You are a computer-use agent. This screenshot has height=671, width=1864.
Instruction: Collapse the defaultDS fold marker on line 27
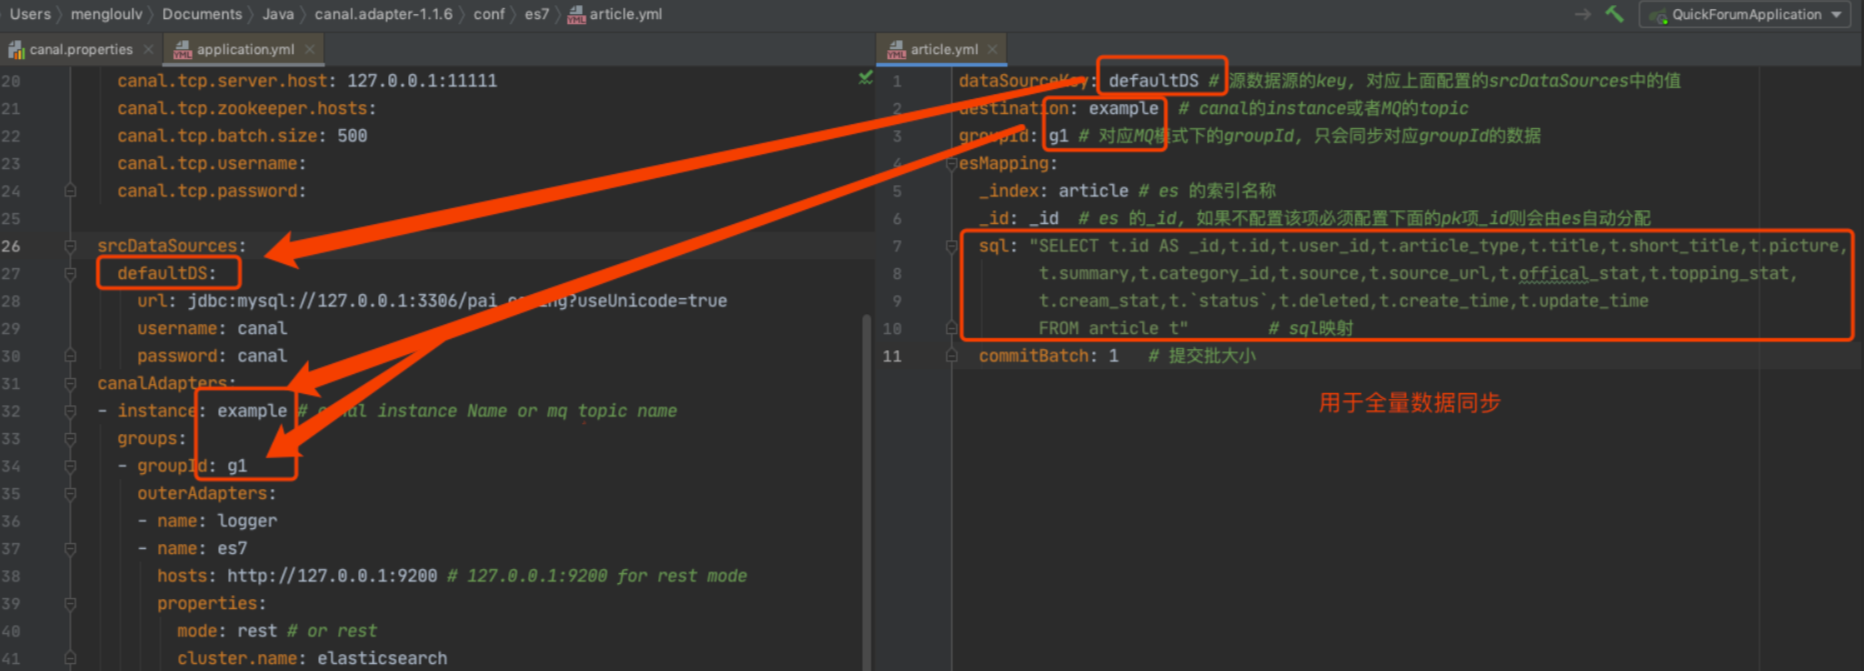tap(70, 273)
